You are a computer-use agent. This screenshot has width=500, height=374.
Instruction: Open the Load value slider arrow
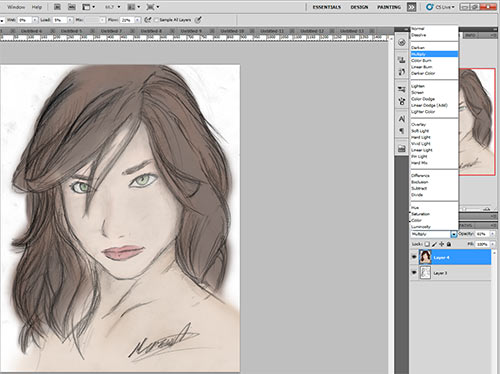click(x=70, y=20)
